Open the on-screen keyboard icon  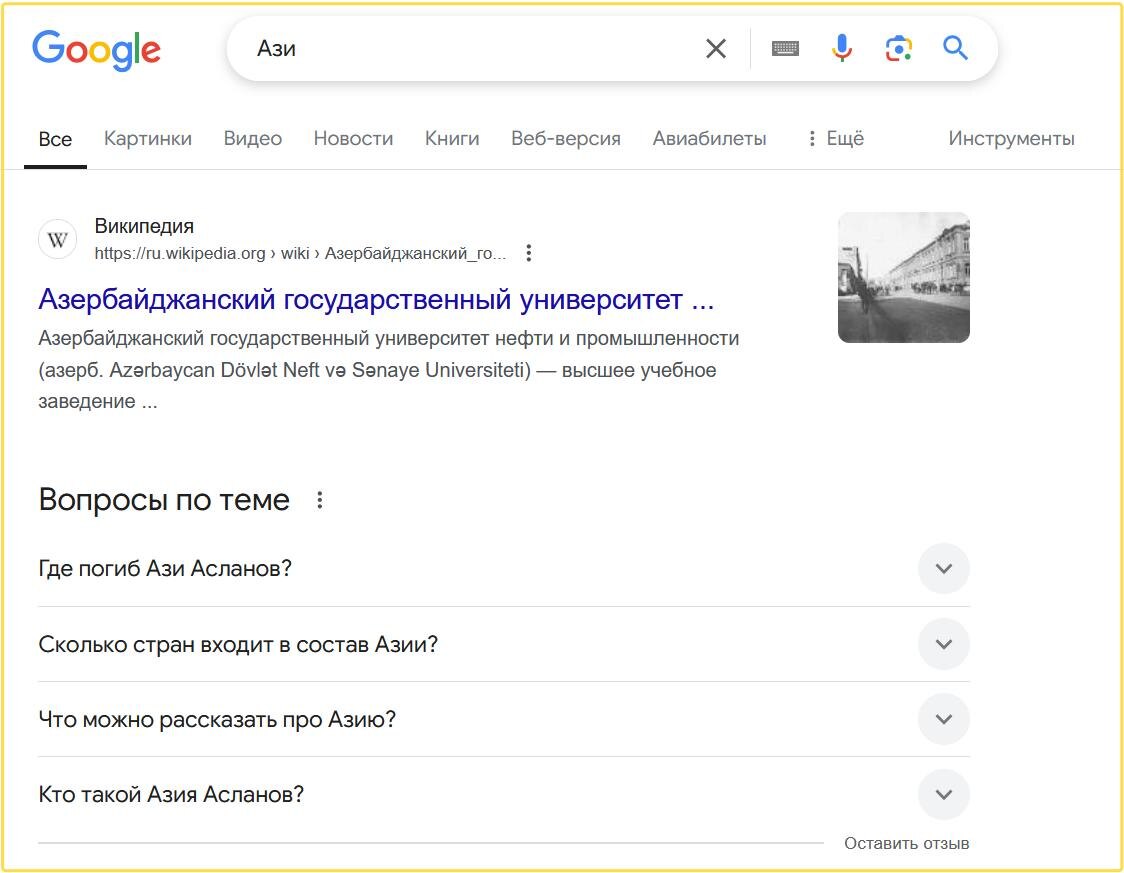click(x=785, y=49)
